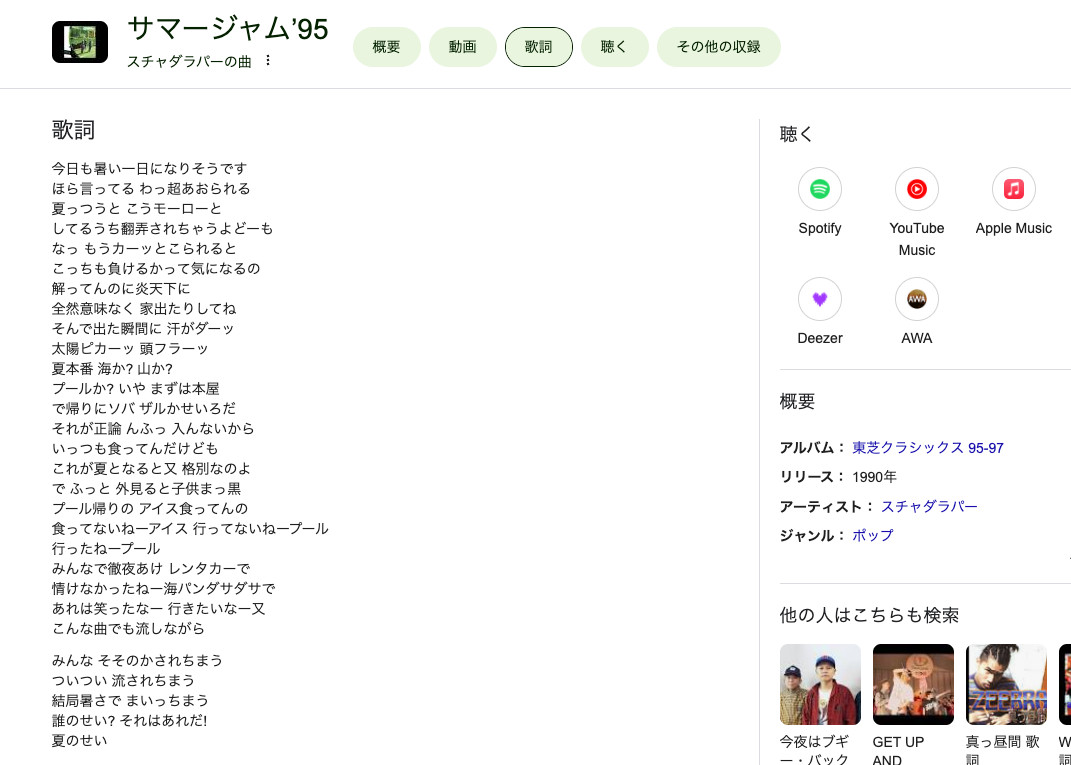Click the 今夜はブギー・バック caption text
This screenshot has width=1071, height=765.
coord(815,751)
